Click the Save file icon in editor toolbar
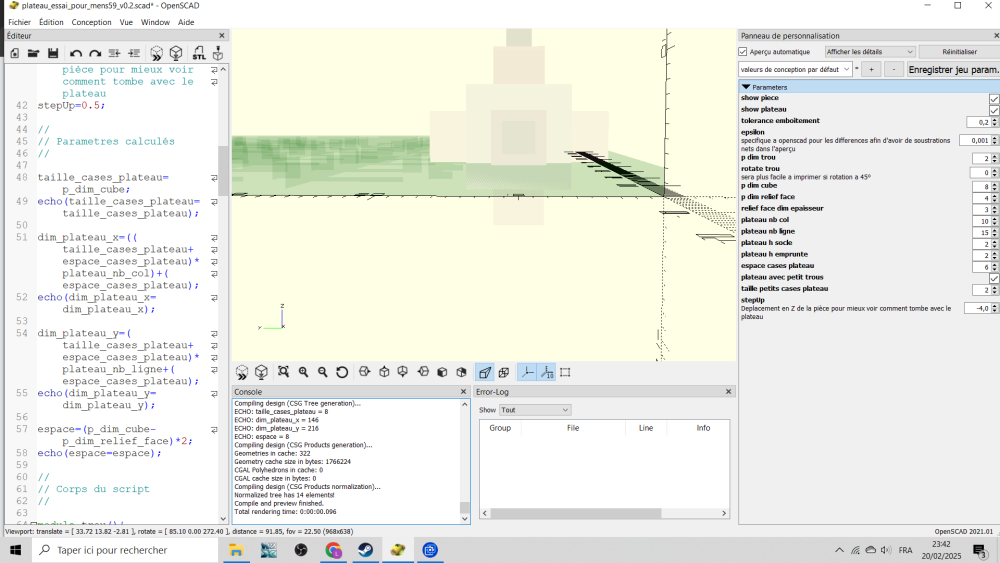The width and height of the screenshot is (1000, 563). coord(52,53)
